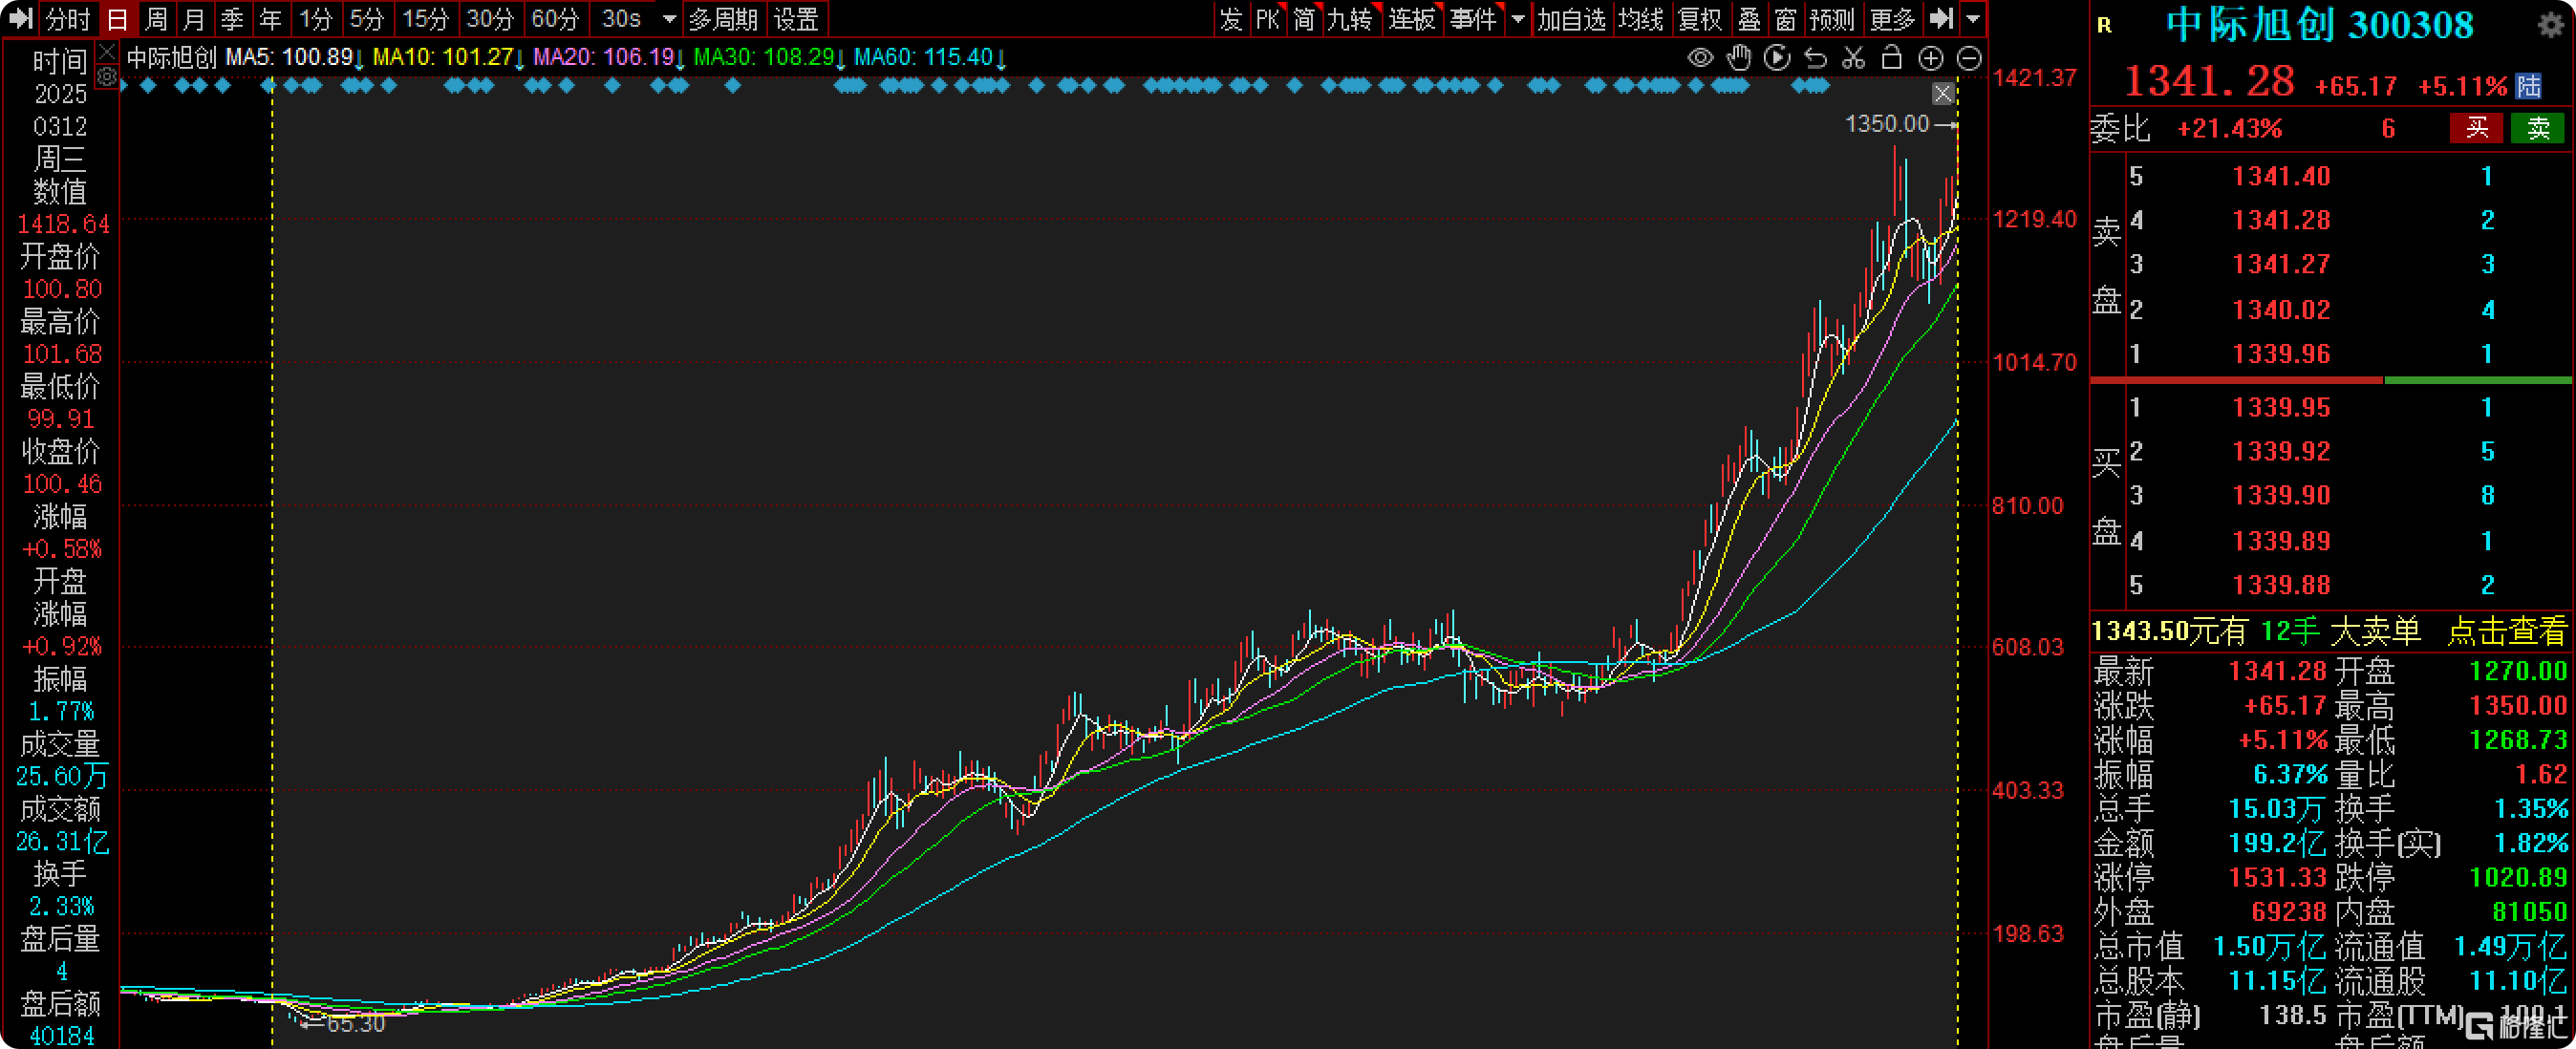Click the collapse-panel arrow beside 分时 tab
The height and width of the screenshot is (1049, 2576).
20,19
